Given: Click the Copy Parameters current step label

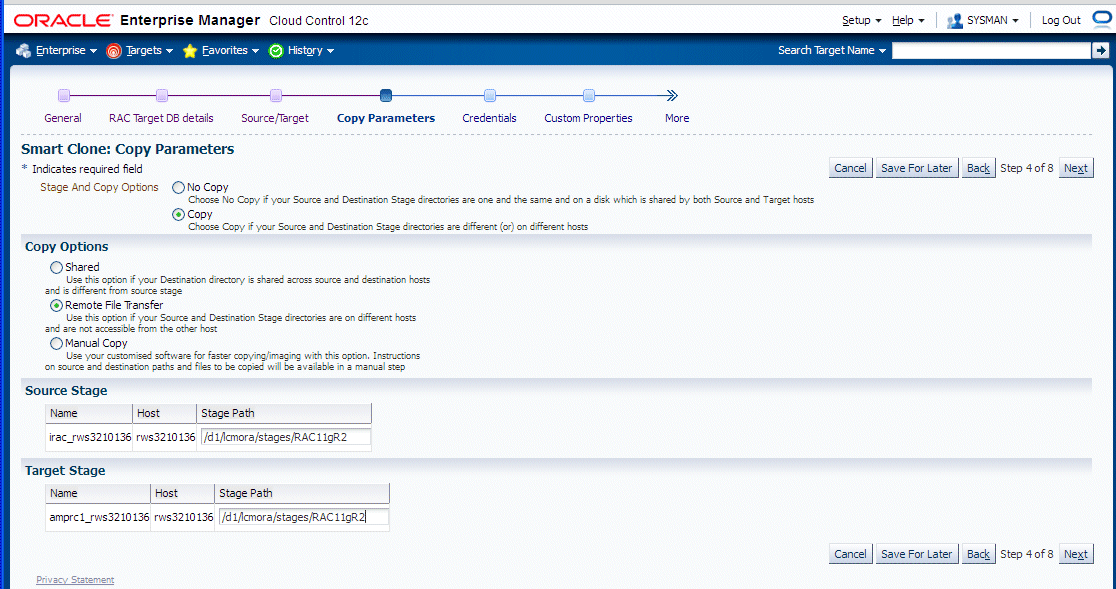Looking at the screenshot, I should pyautogui.click(x=386, y=118).
